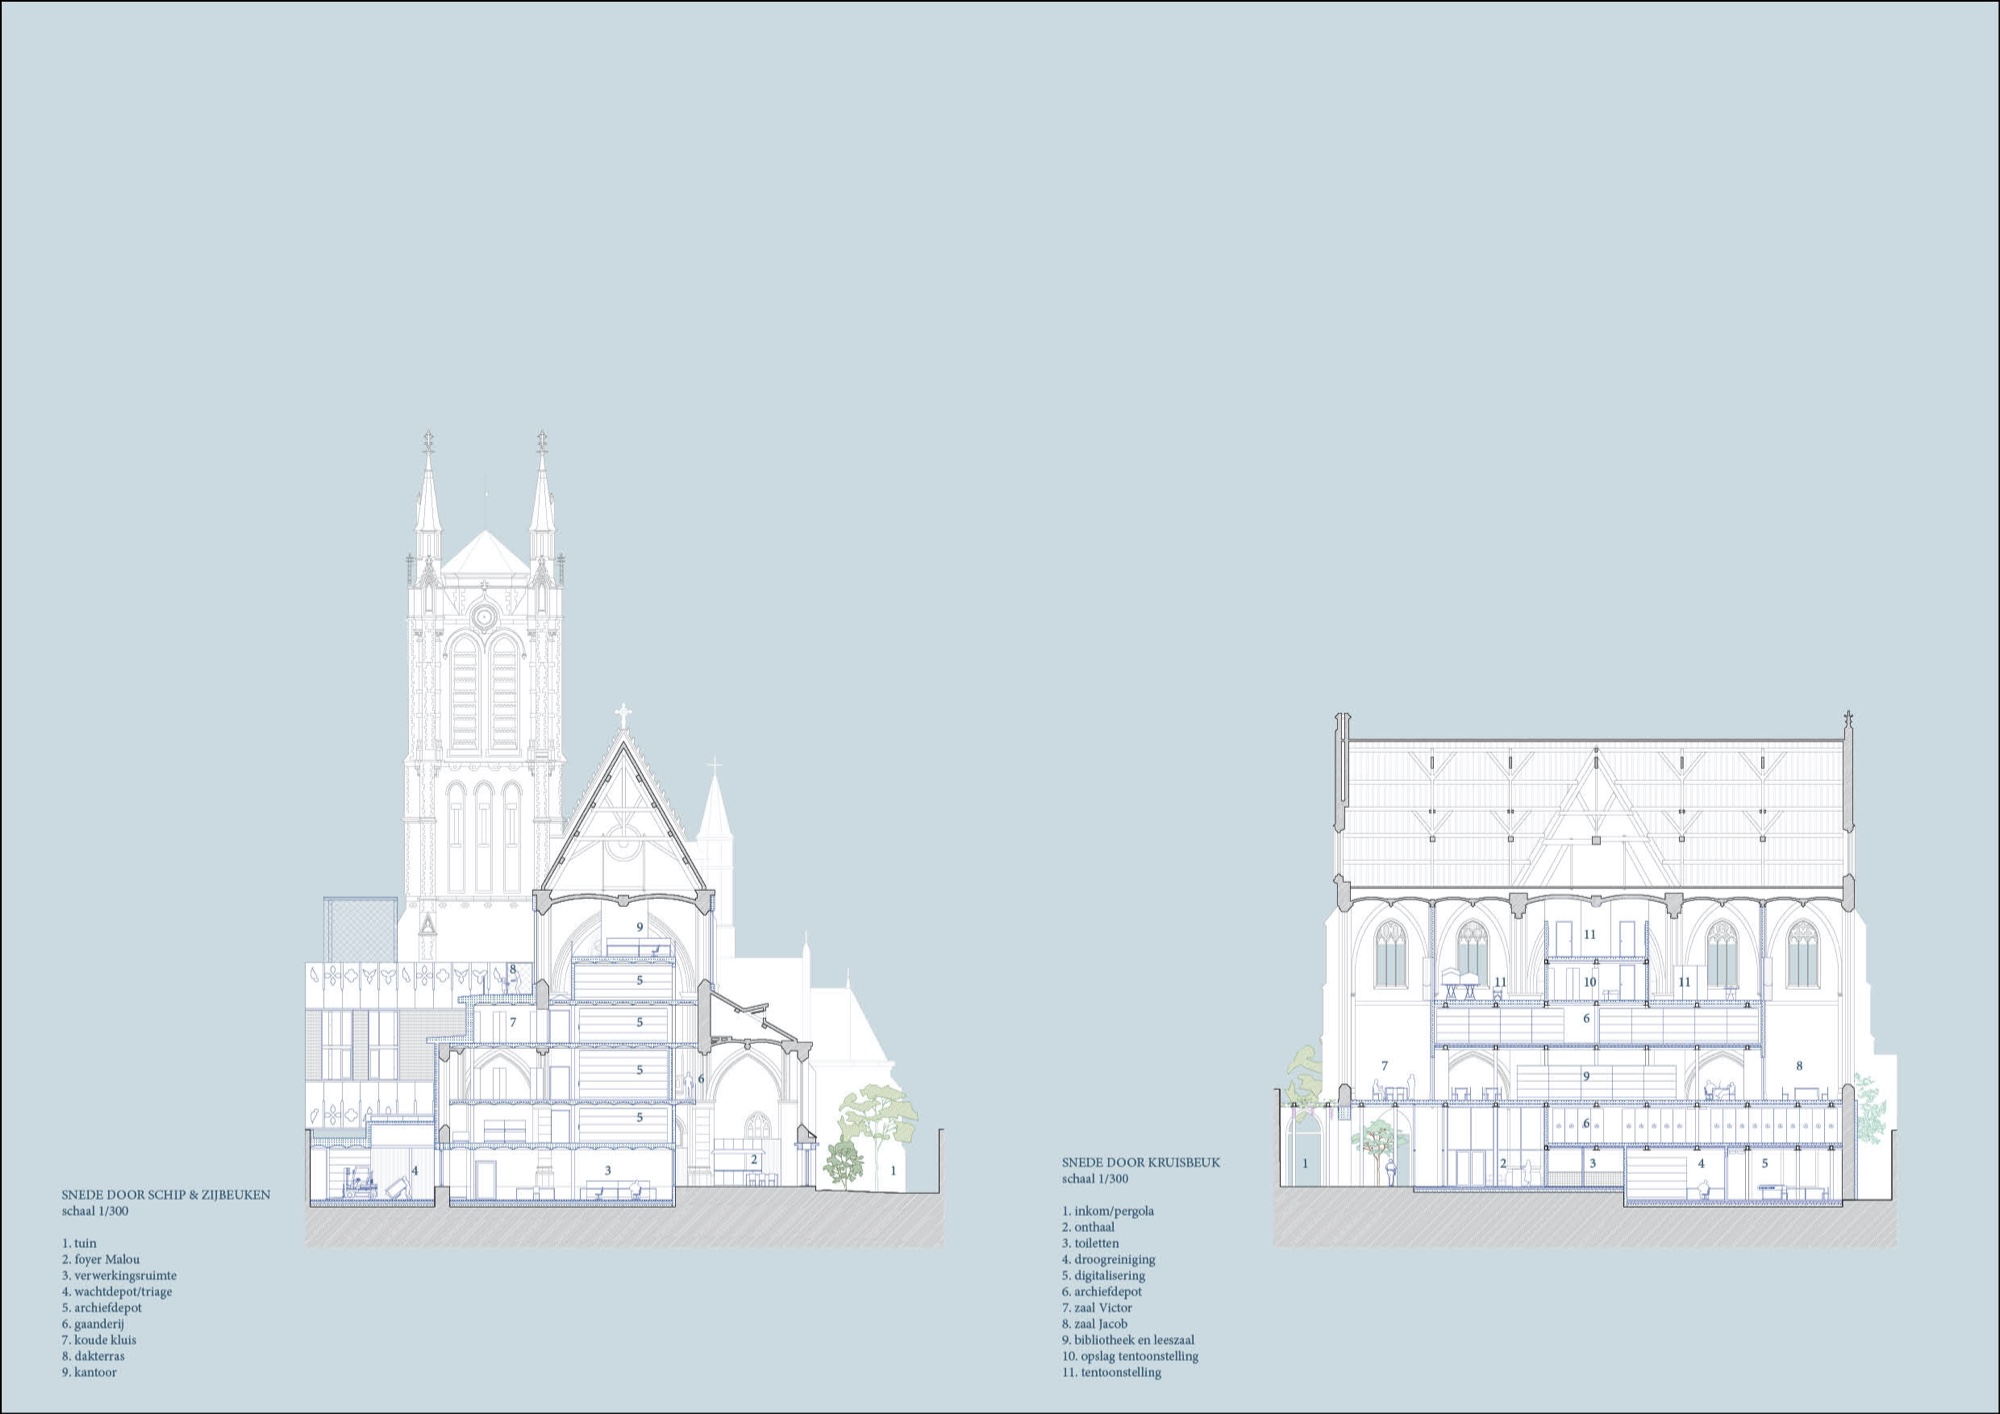2000x1414 pixels.
Task: Click '7. koude kluis' legend entry
Action: 99,1340
